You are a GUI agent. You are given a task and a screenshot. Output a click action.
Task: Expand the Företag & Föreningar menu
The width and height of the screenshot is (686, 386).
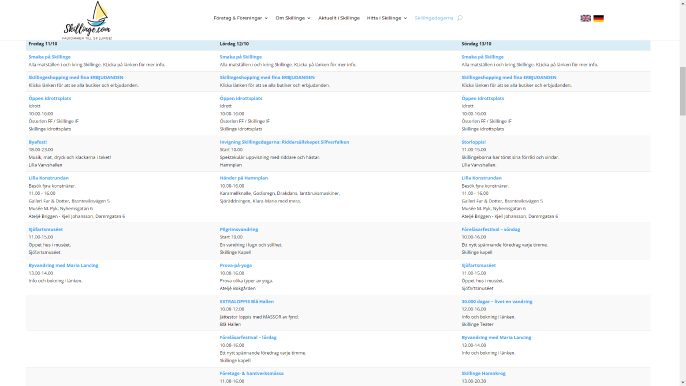241,18
